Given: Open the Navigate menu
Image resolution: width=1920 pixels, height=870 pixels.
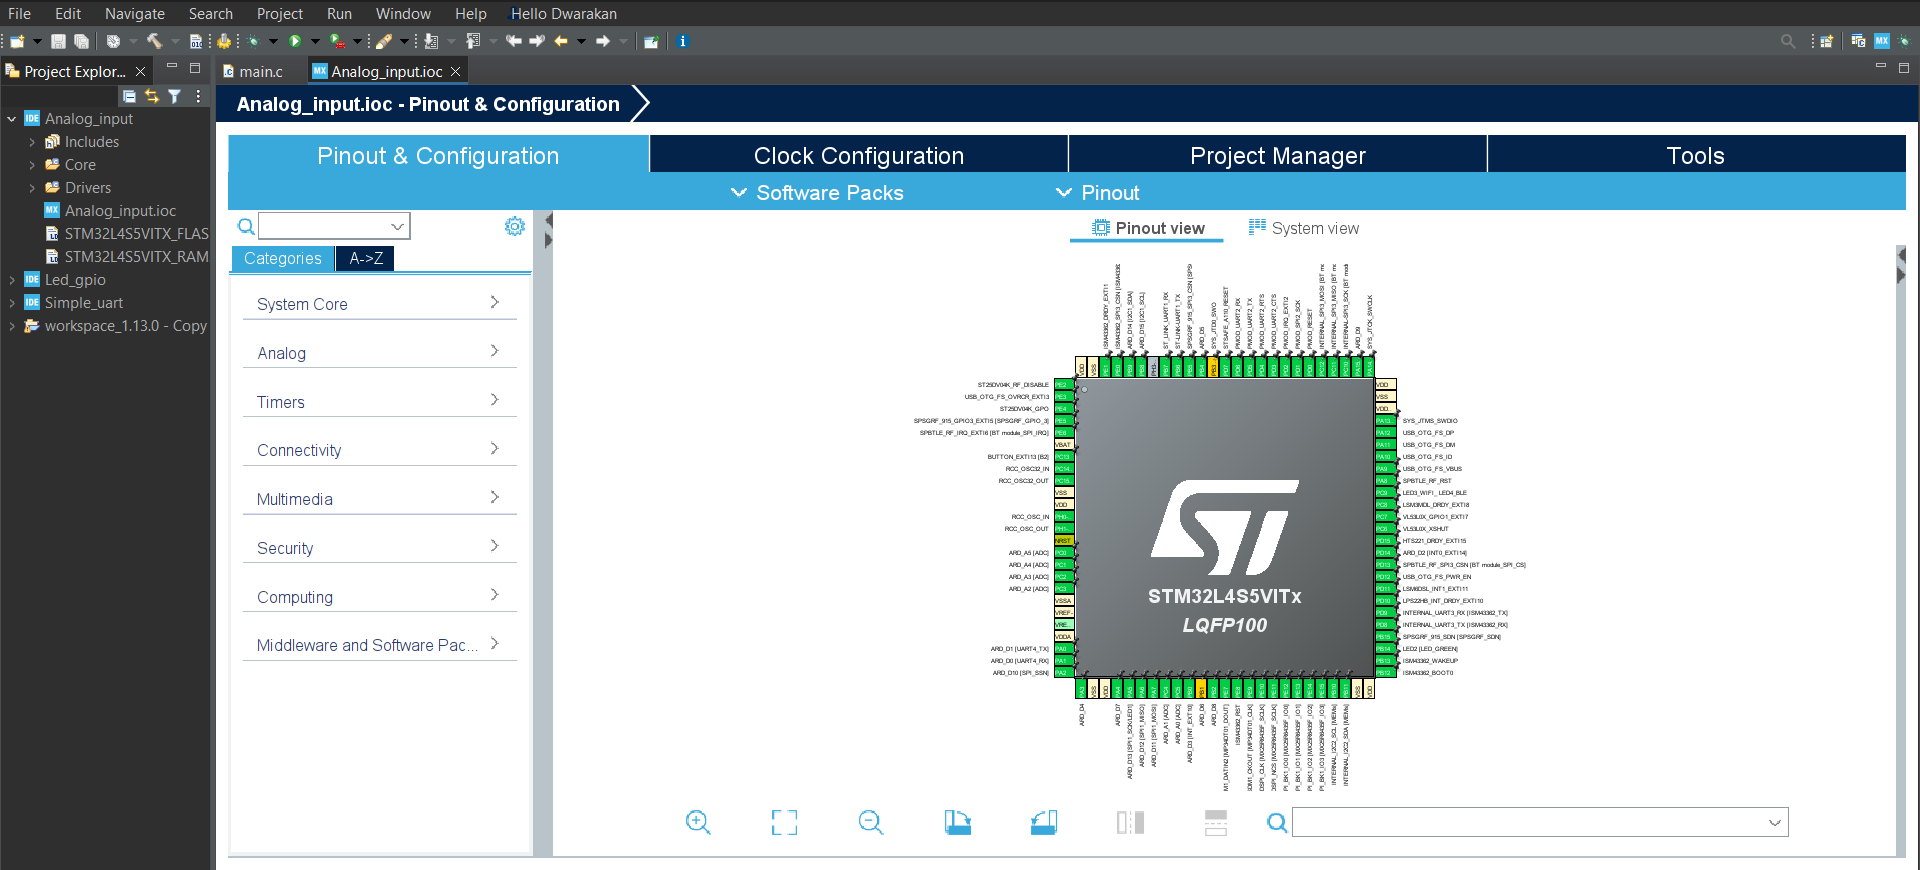Looking at the screenshot, I should coord(135,13).
